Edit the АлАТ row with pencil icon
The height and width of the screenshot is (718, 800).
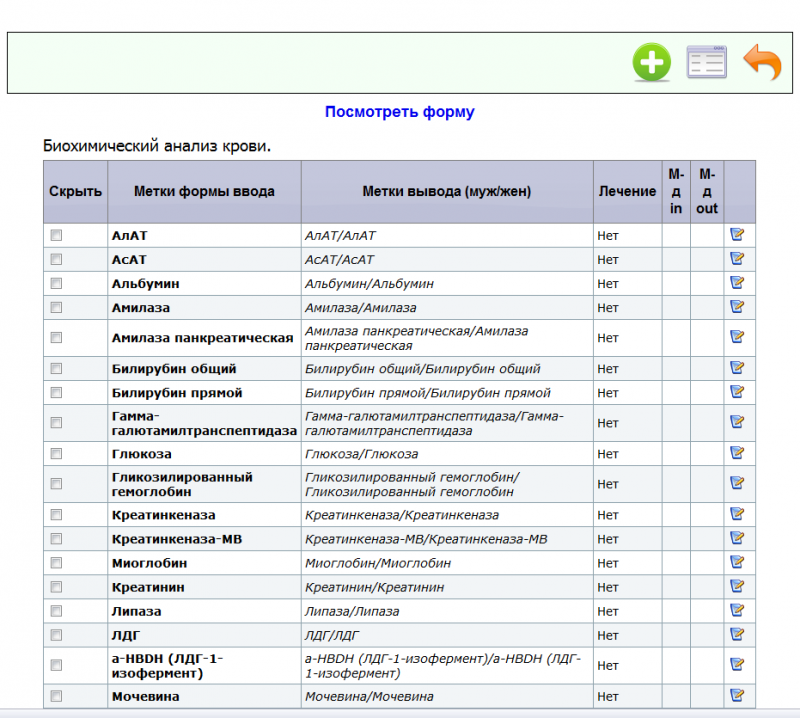tap(738, 235)
